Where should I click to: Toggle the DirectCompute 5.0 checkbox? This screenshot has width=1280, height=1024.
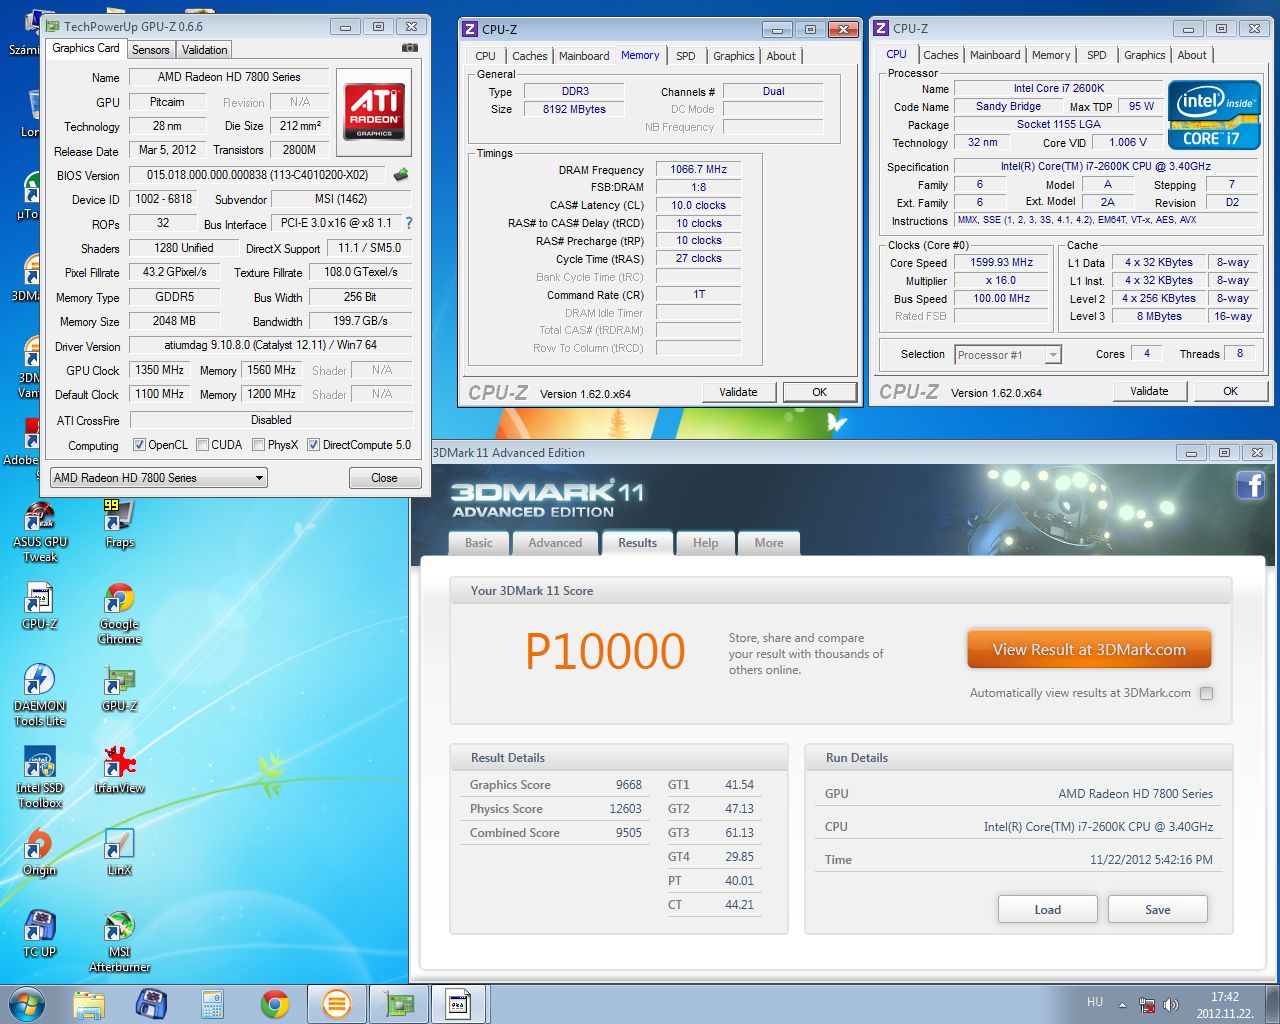[x=313, y=445]
